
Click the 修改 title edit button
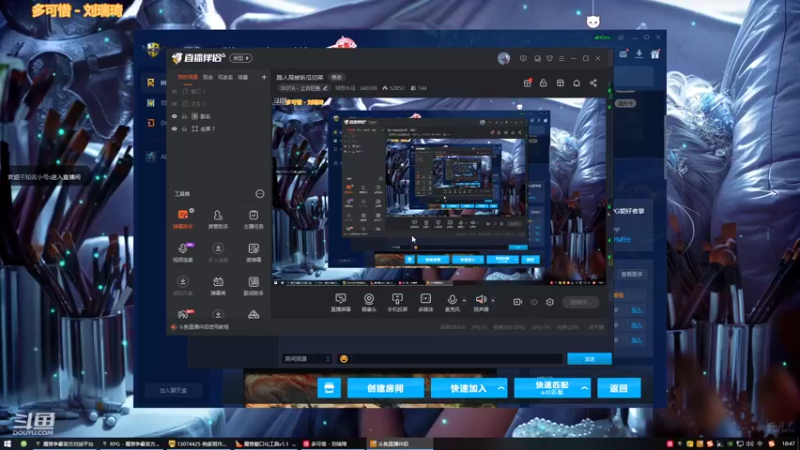click(337, 78)
